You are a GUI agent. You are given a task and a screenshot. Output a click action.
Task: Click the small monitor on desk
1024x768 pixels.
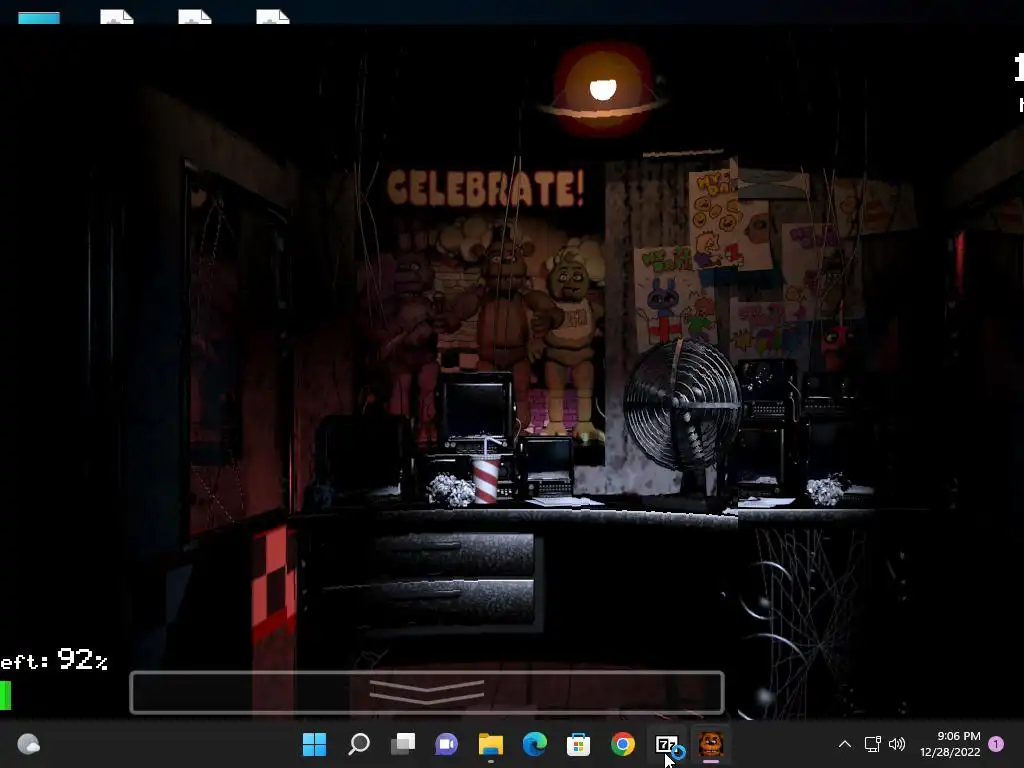pyautogui.click(x=547, y=468)
